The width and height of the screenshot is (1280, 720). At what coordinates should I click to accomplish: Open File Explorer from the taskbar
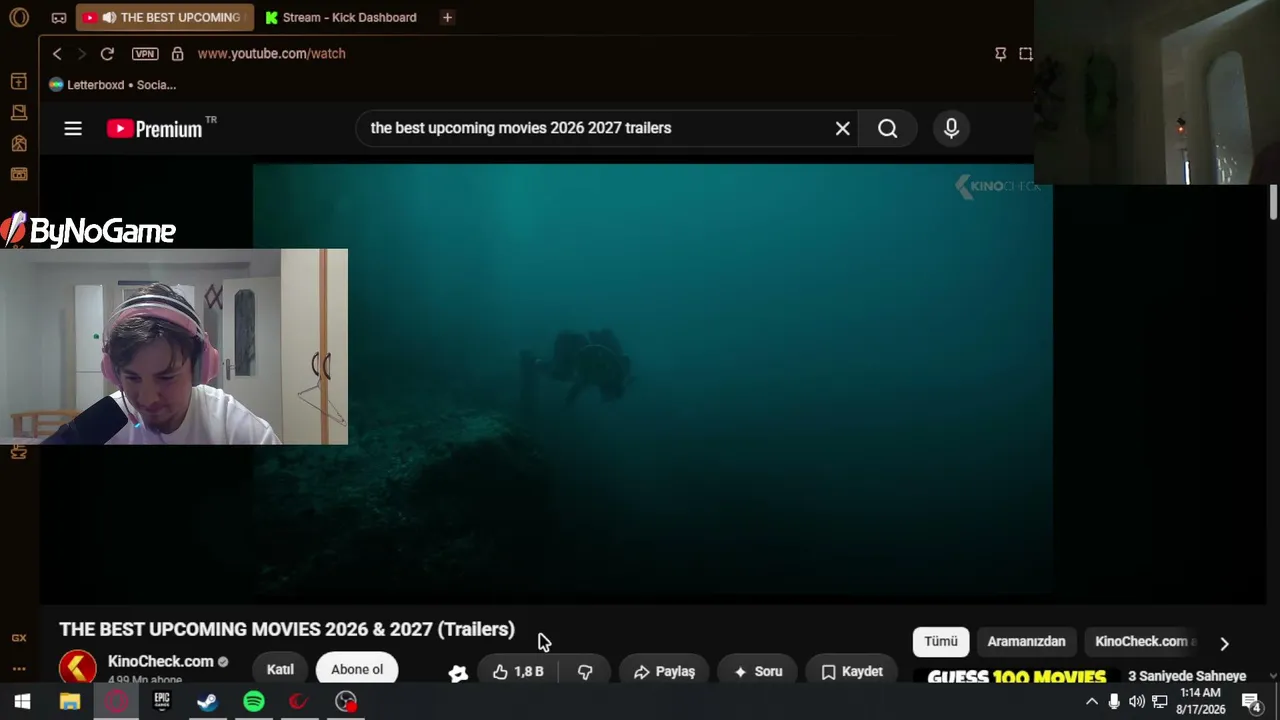pos(69,702)
